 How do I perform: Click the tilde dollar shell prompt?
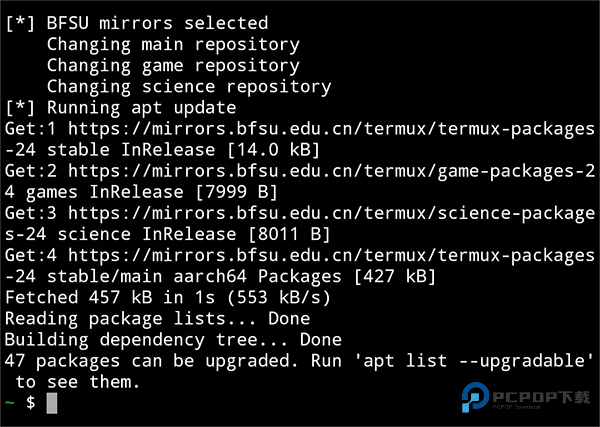[x=20, y=403]
